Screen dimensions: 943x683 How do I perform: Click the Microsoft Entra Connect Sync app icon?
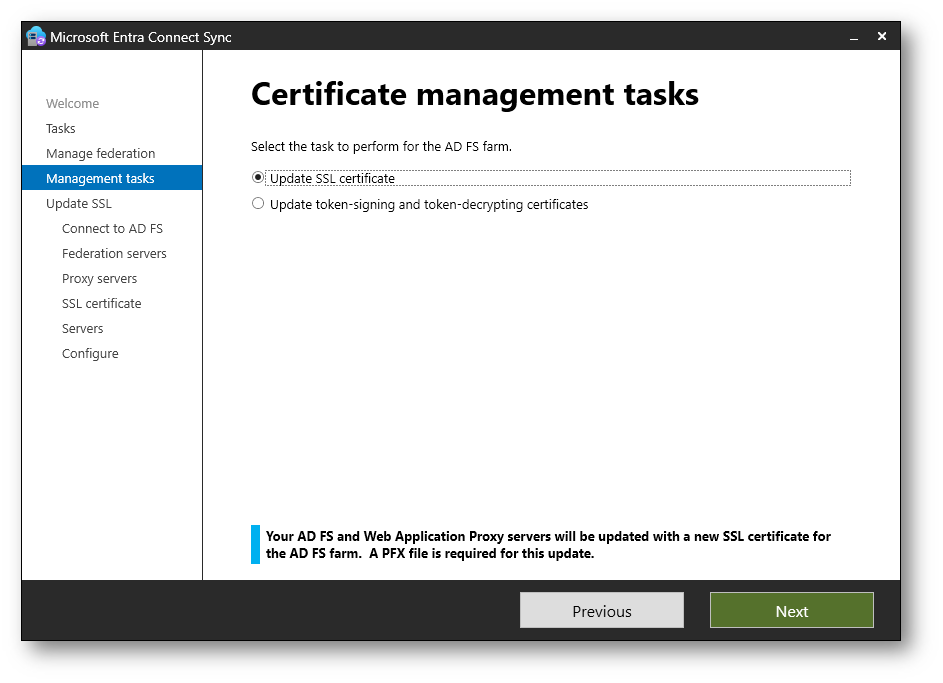click(36, 37)
